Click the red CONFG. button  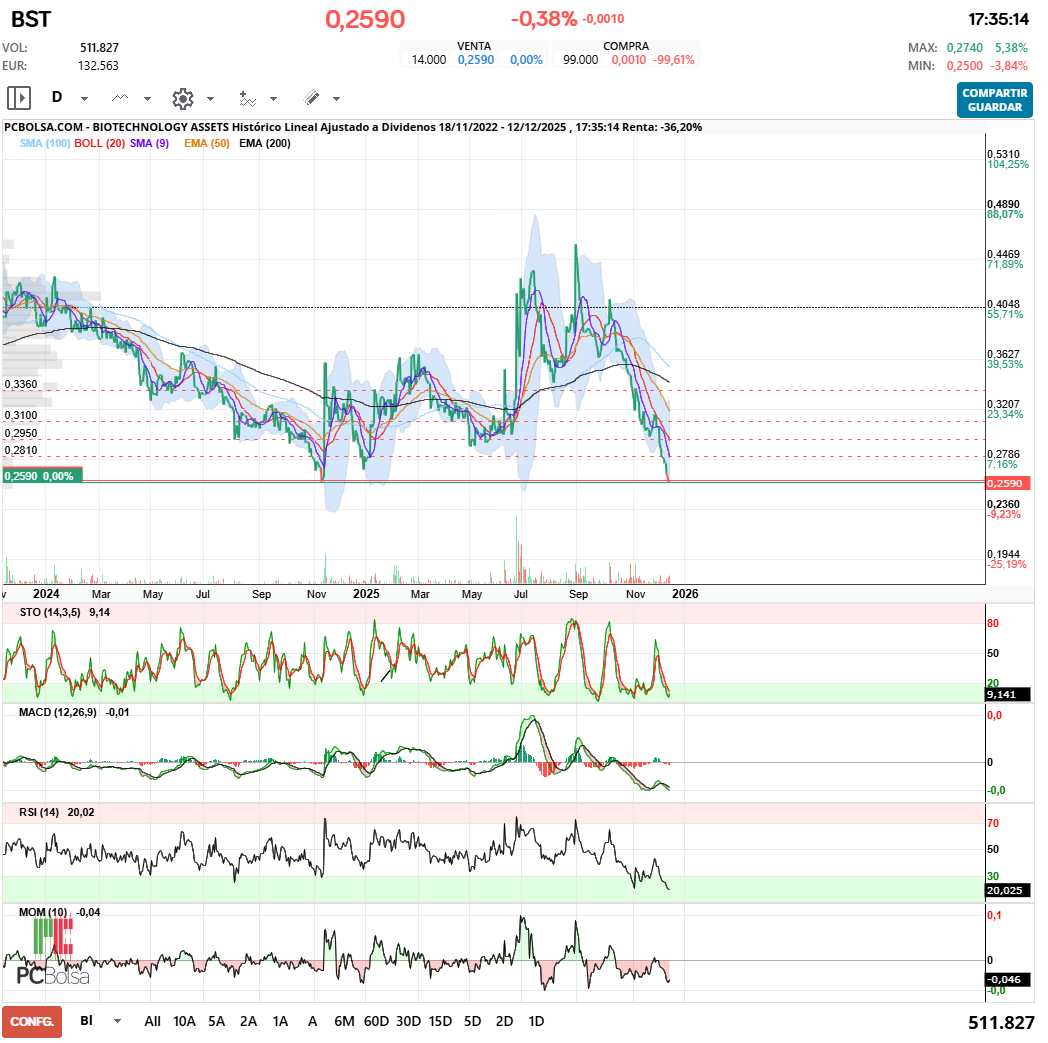(x=31, y=1022)
